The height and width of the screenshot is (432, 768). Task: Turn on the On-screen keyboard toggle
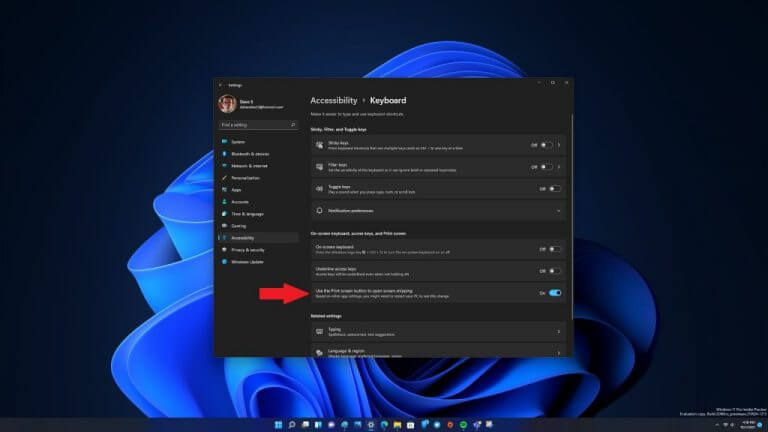point(555,249)
